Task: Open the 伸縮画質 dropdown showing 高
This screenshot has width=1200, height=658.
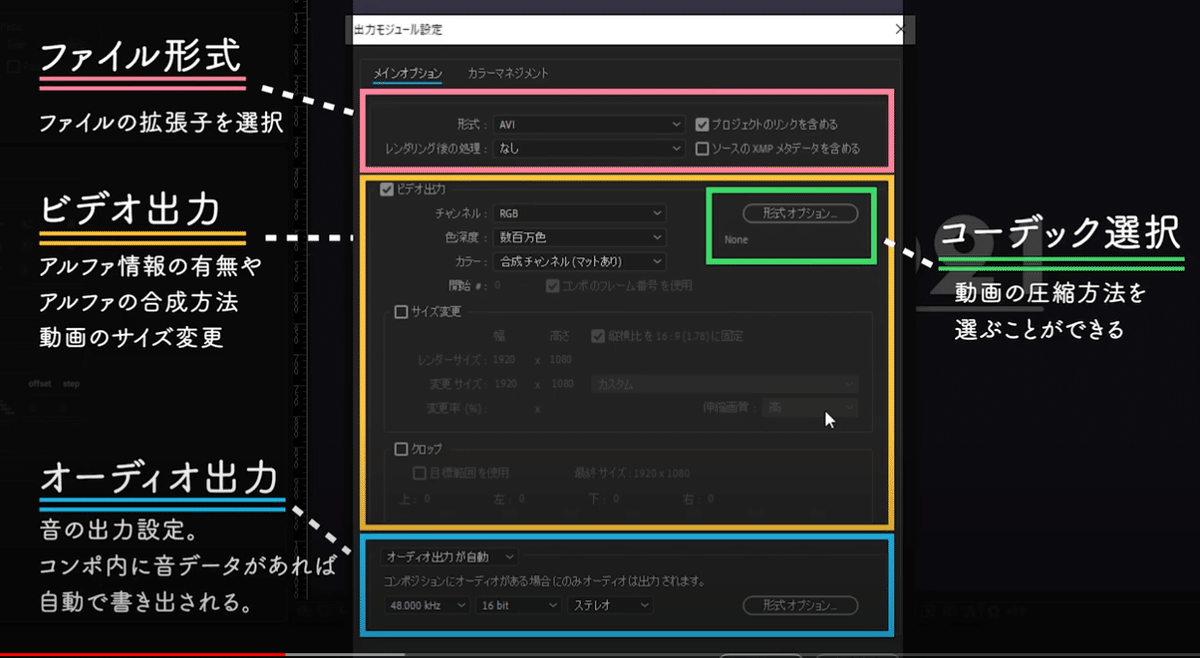Action: (x=810, y=408)
